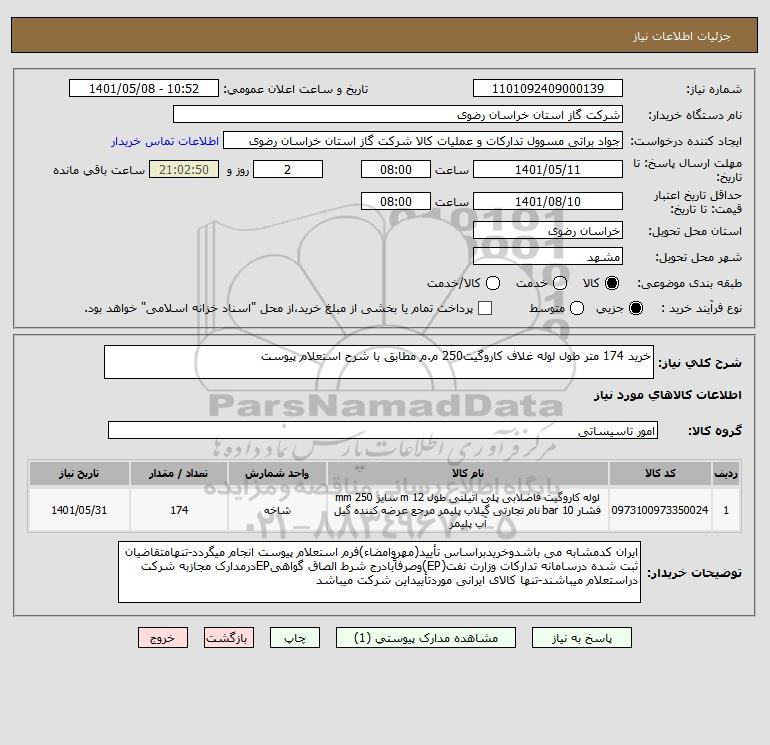The image size is (770, 745).
Task: Open the اطلاعات تماس خریدار link
Action: (x=165, y=141)
